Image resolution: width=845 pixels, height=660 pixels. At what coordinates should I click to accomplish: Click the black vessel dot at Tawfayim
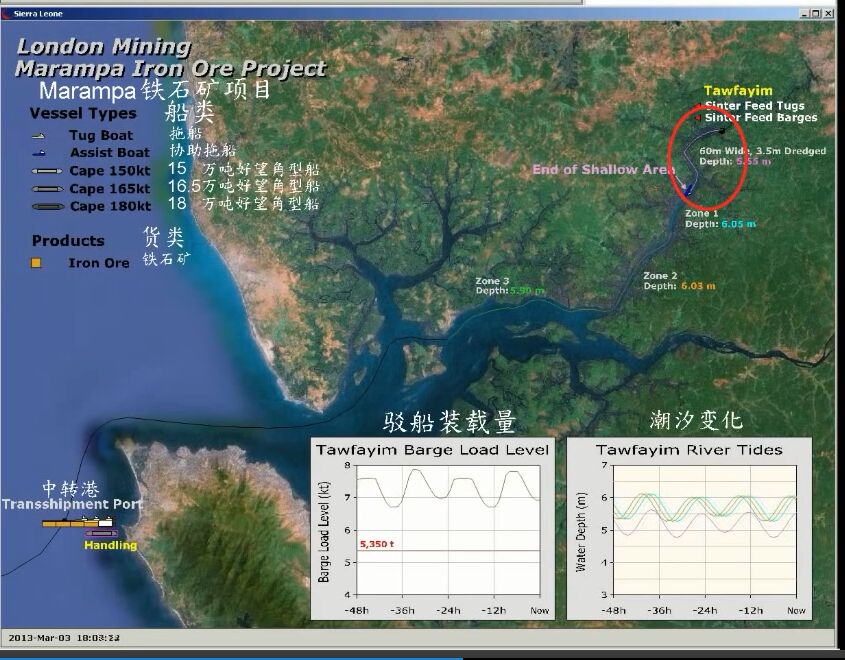(722, 130)
